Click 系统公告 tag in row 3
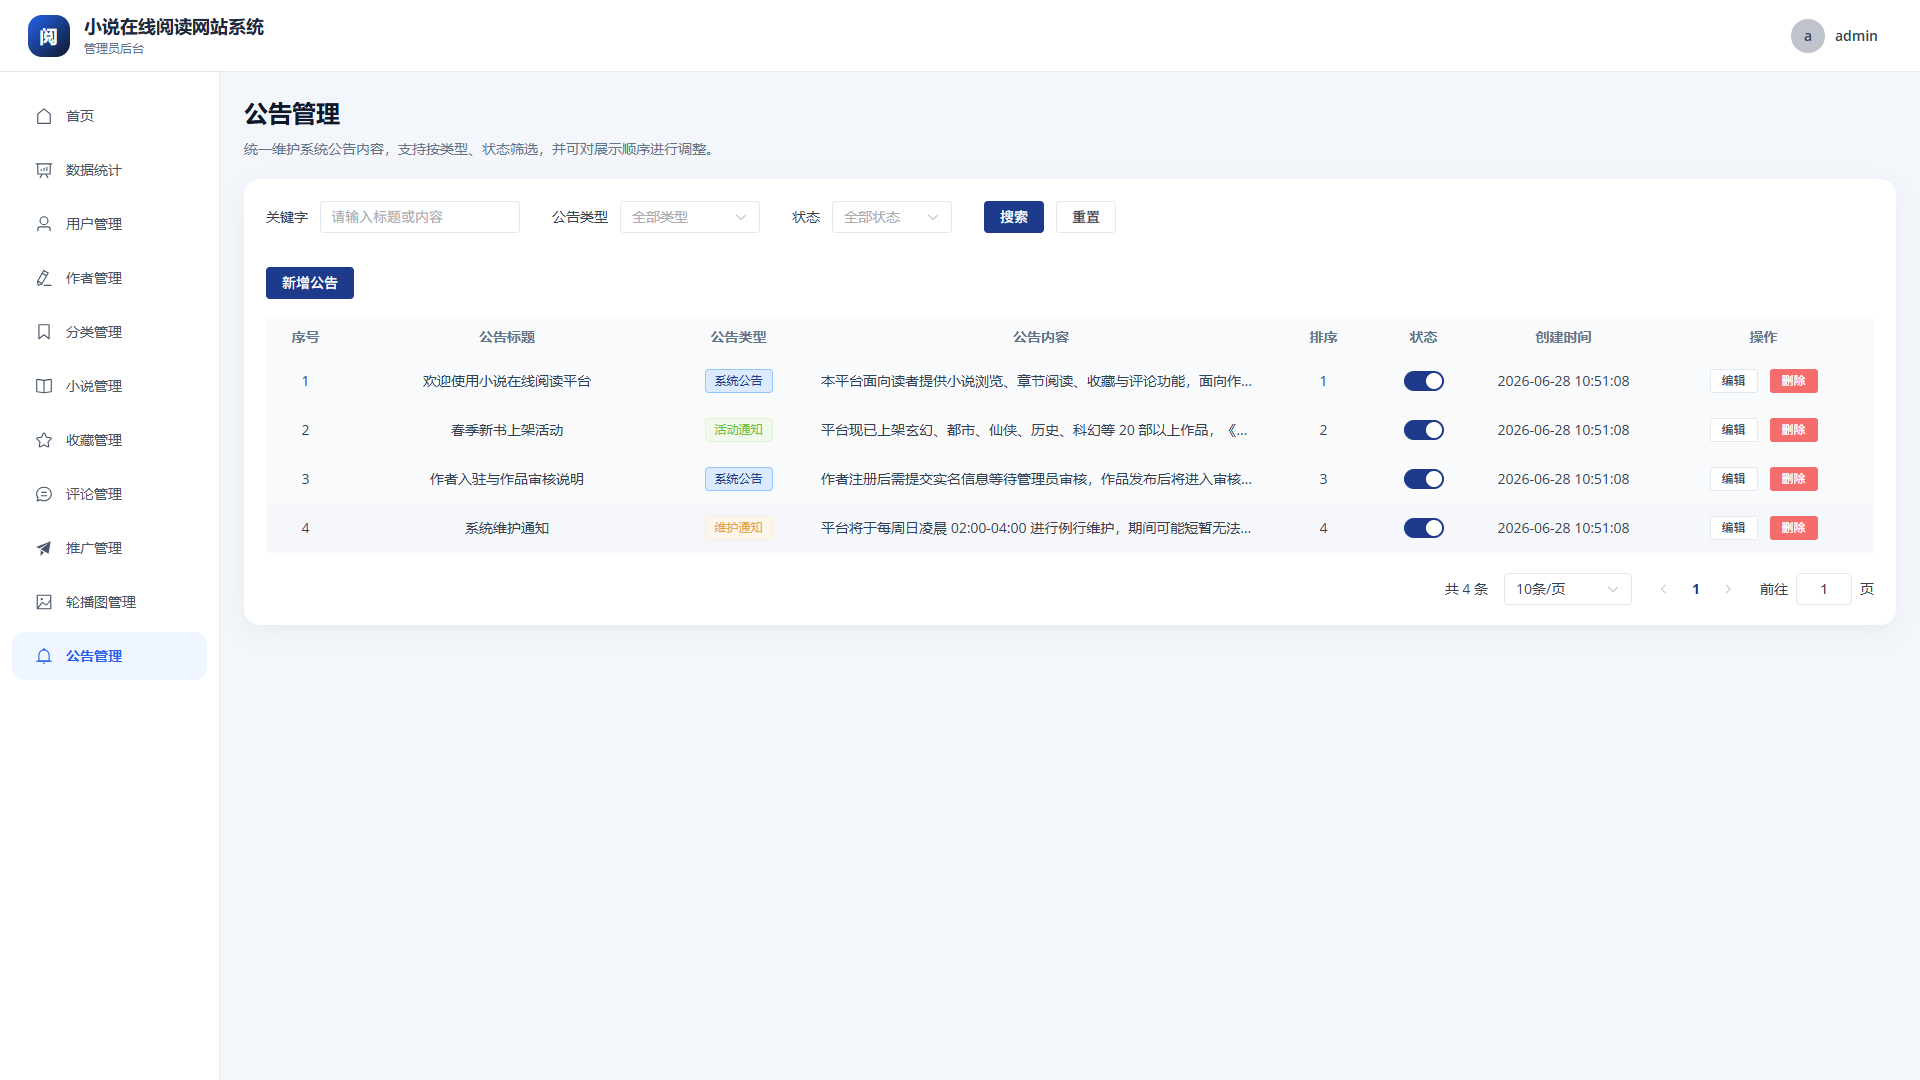Image resolution: width=1920 pixels, height=1080 pixels. (x=739, y=479)
